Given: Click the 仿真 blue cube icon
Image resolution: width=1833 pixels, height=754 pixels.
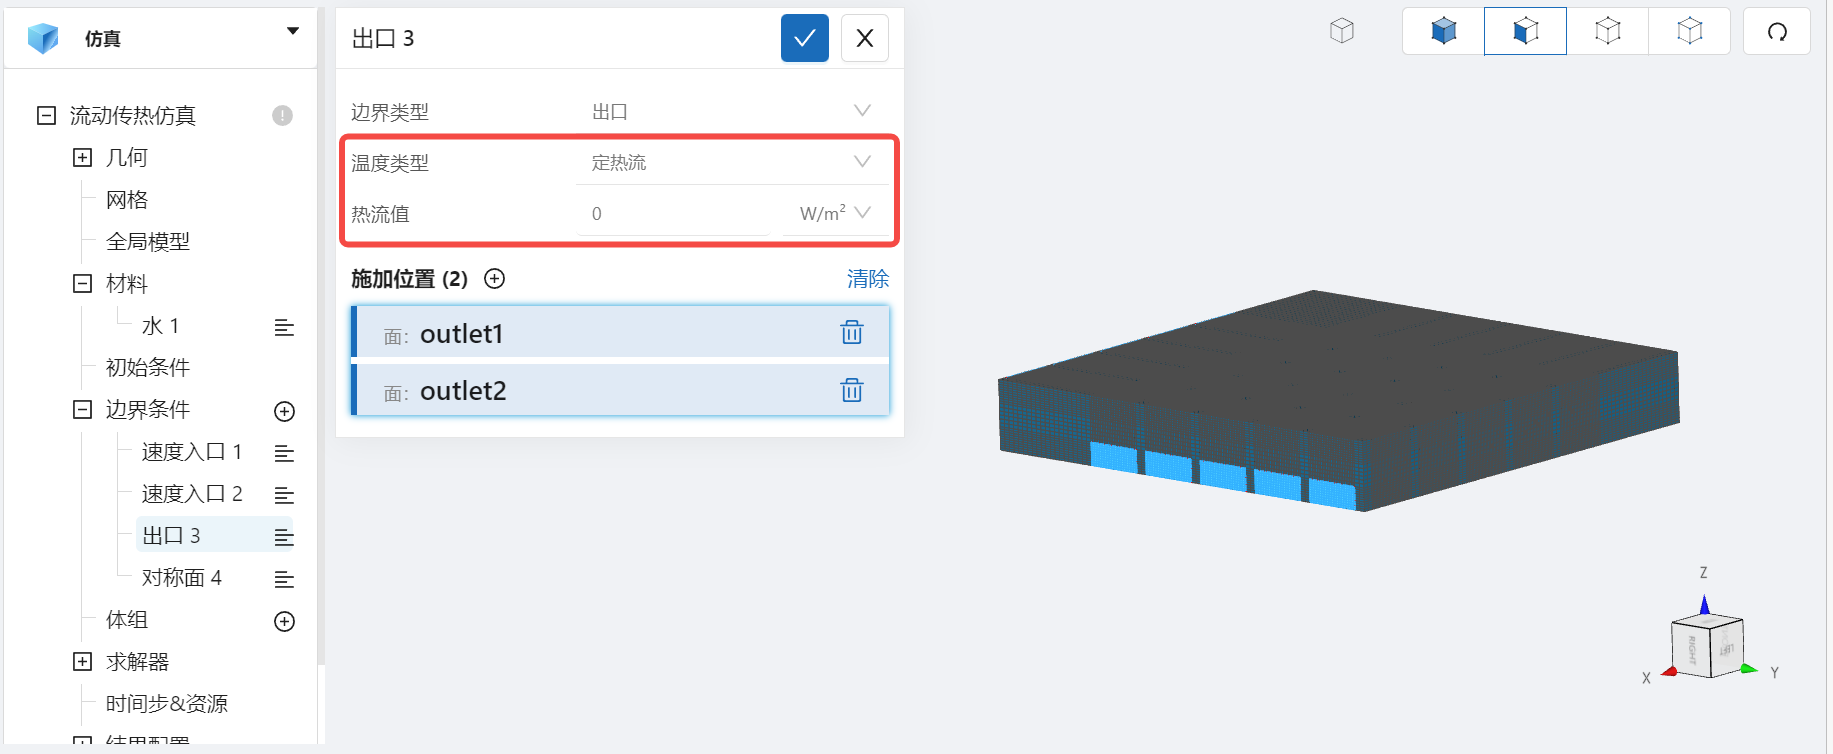Looking at the screenshot, I should click(43, 38).
